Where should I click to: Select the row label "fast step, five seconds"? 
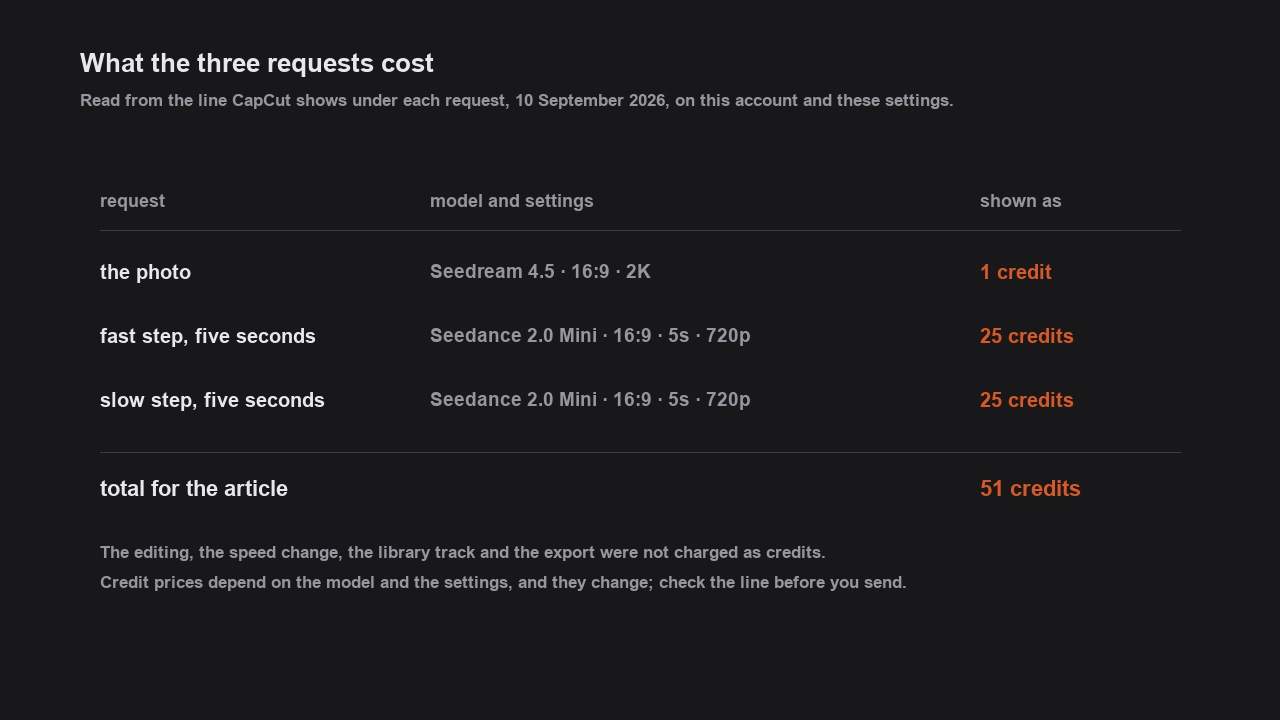pyautogui.click(x=207, y=337)
